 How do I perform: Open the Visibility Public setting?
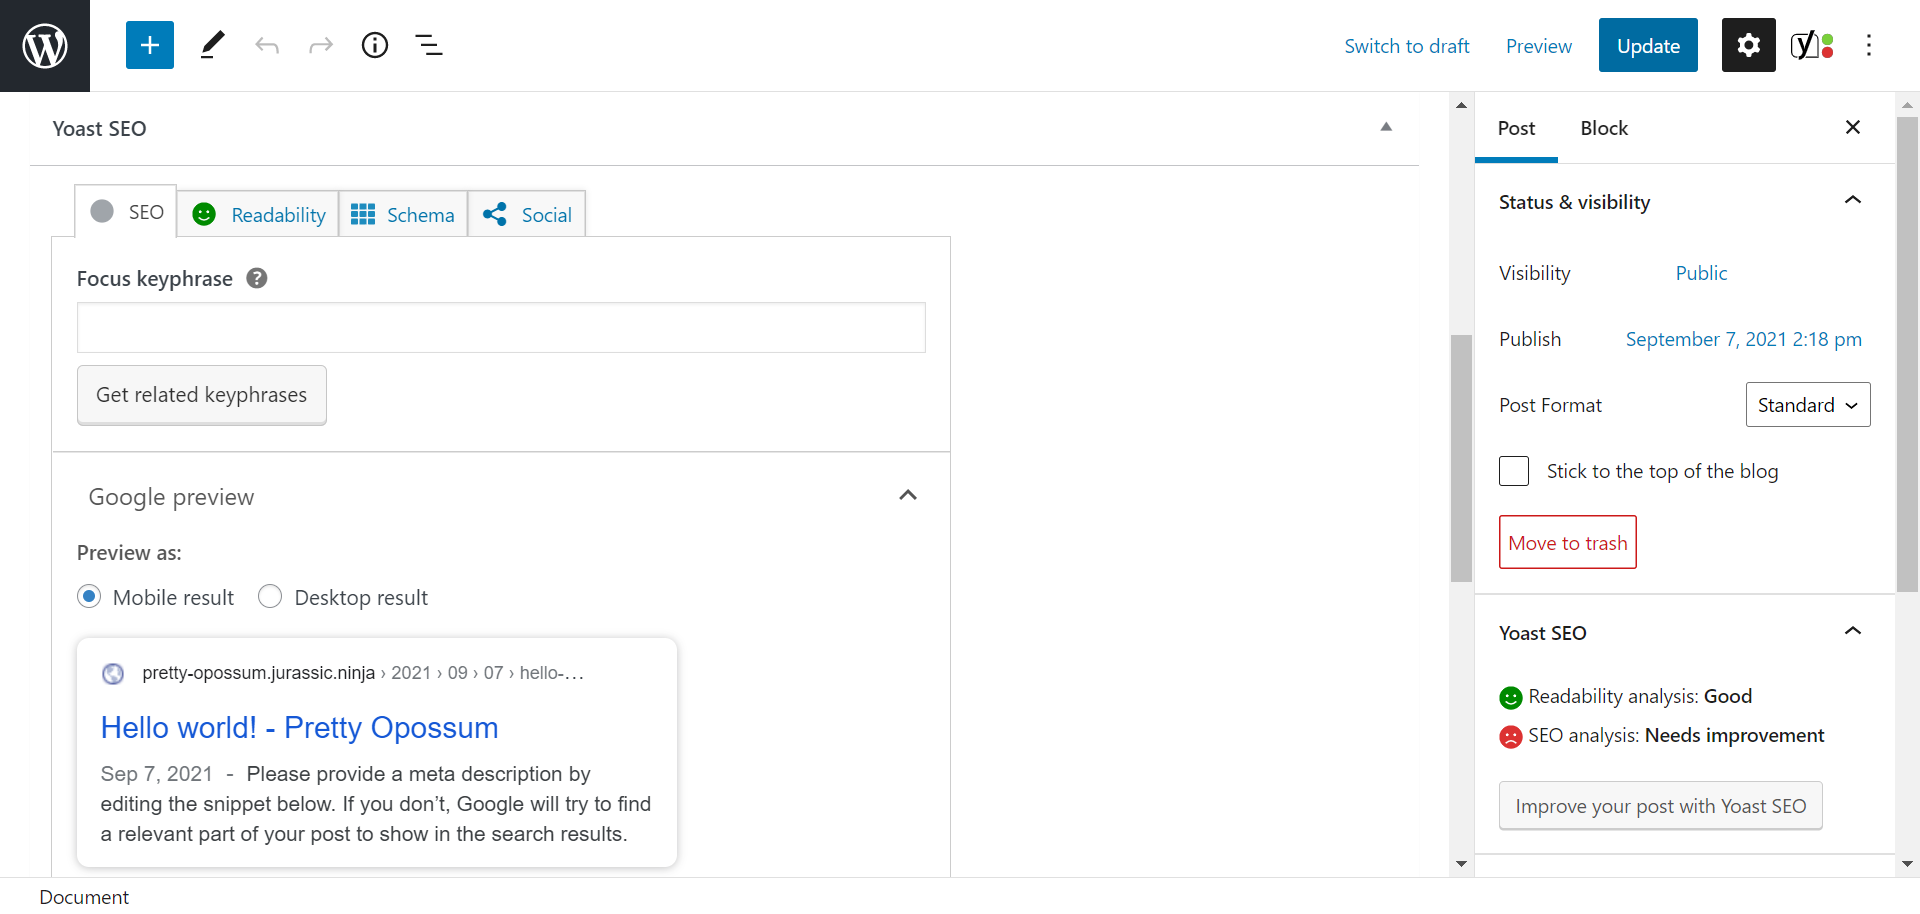tap(1701, 273)
